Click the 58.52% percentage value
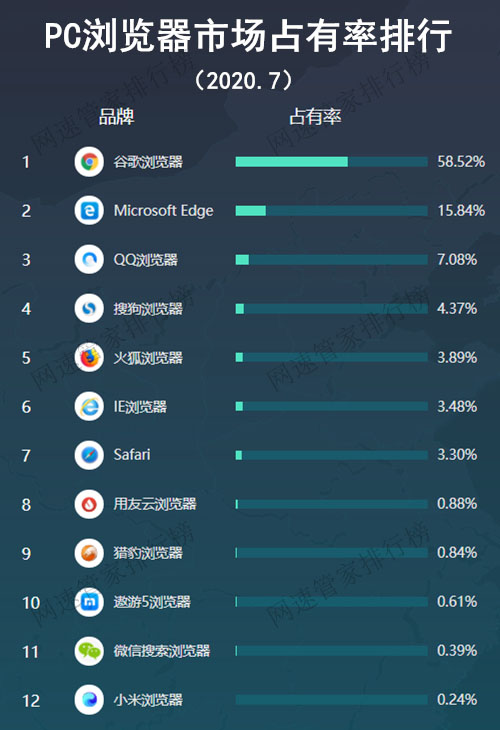 tap(461, 162)
